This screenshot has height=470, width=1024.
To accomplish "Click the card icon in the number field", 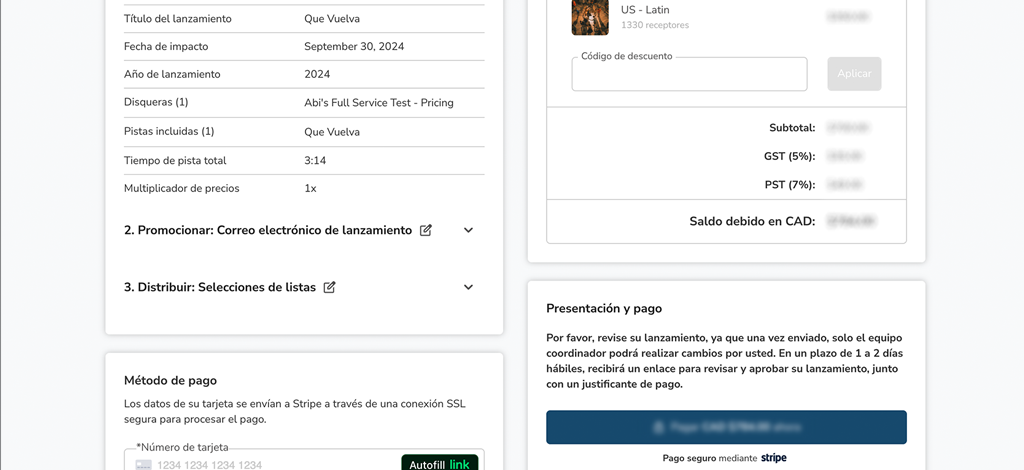I will 144,465.
